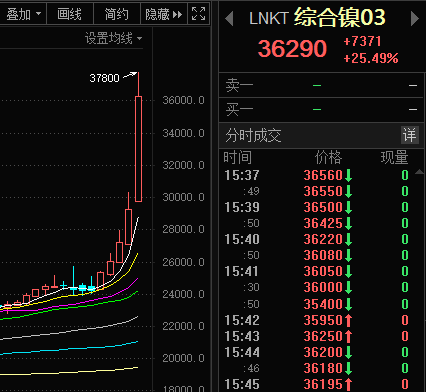Click the LNKT 综合镍03 contract title
This screenshot has width=426, height=392.
pyautogui.click(x=317, y=17)
